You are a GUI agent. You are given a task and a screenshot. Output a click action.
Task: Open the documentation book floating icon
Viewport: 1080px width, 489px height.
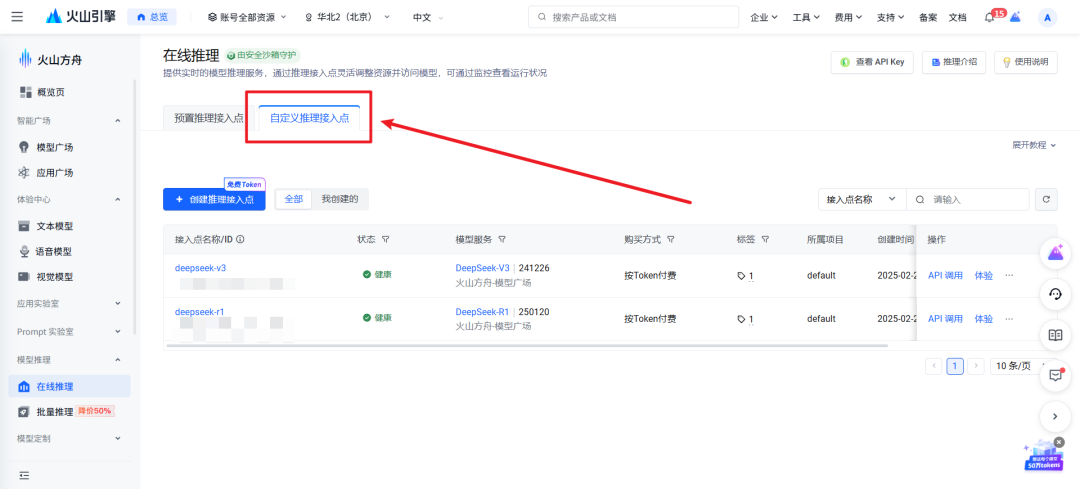(1055, 335)
